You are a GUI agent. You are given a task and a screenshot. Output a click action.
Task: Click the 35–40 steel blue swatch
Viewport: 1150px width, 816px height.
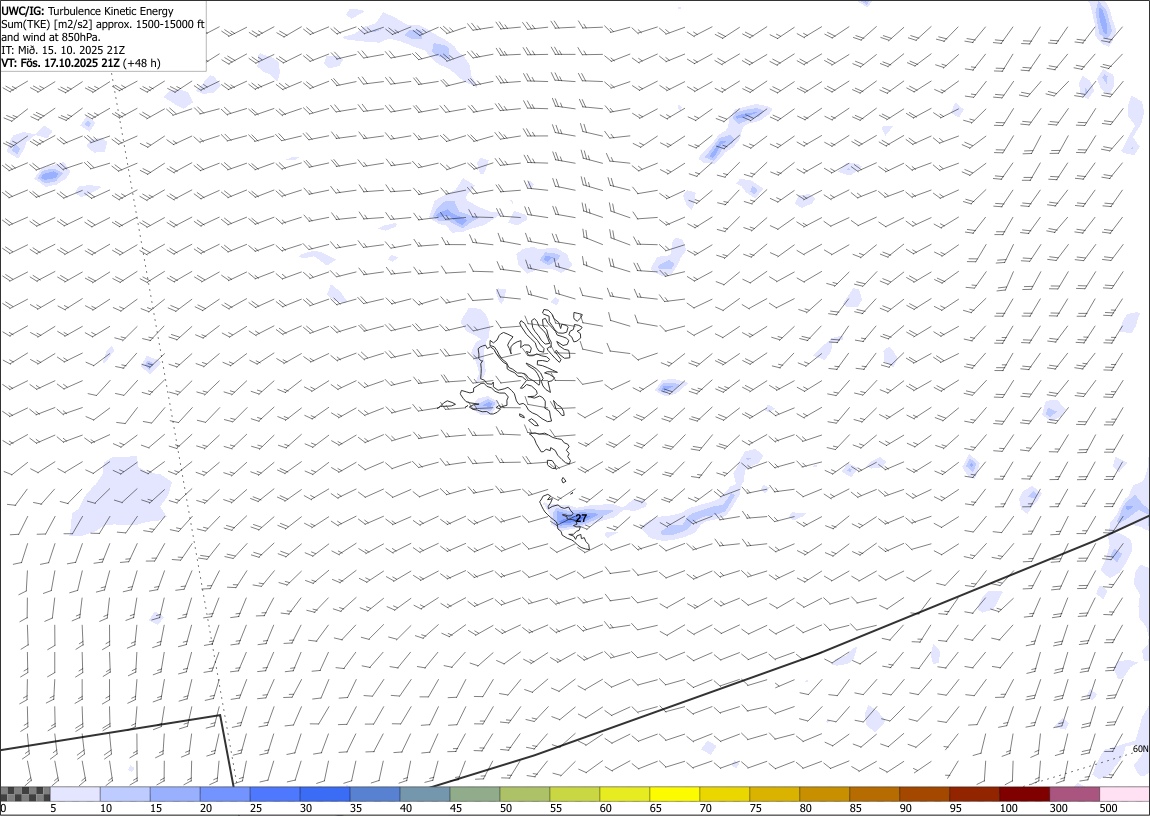pos(375,794)
